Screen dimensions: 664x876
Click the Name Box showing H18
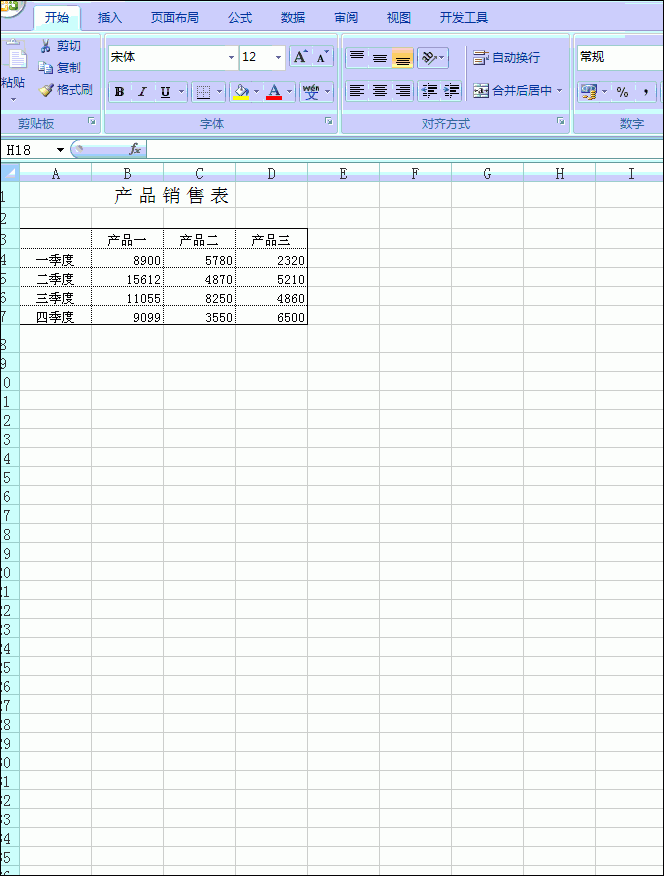tap(28, 150)
